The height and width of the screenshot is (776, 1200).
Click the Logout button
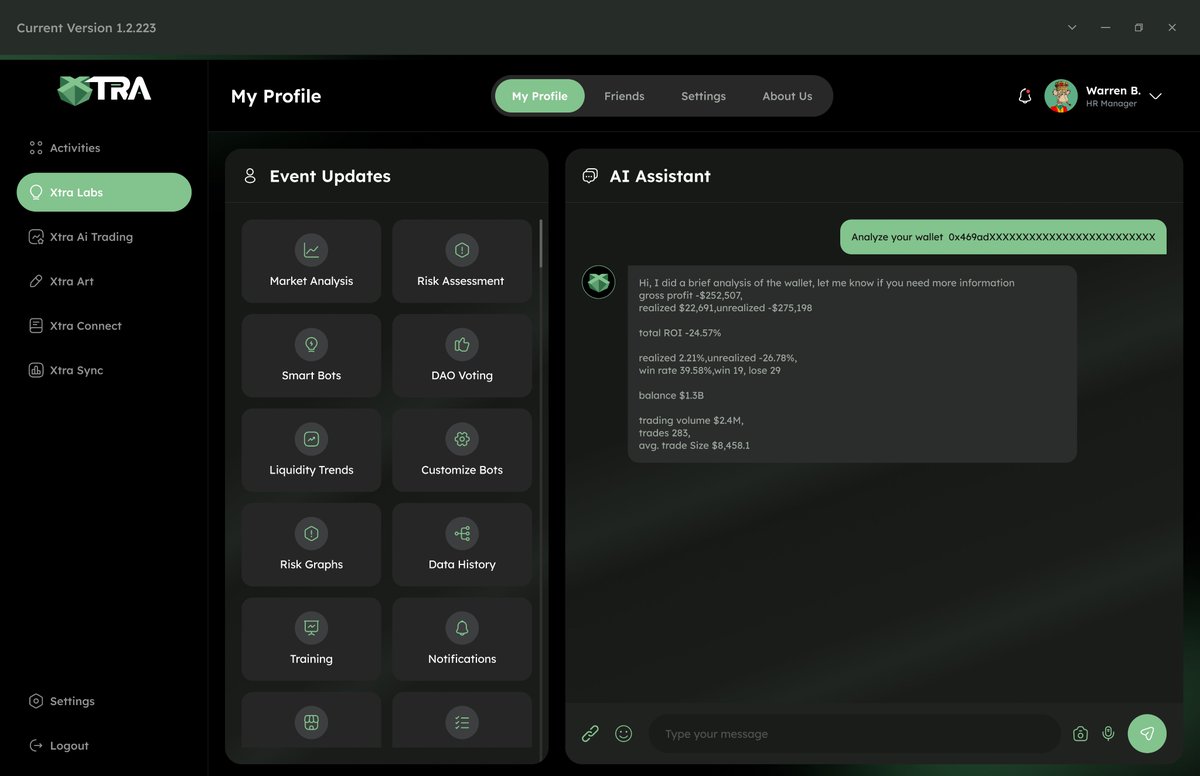pos(61,745)
